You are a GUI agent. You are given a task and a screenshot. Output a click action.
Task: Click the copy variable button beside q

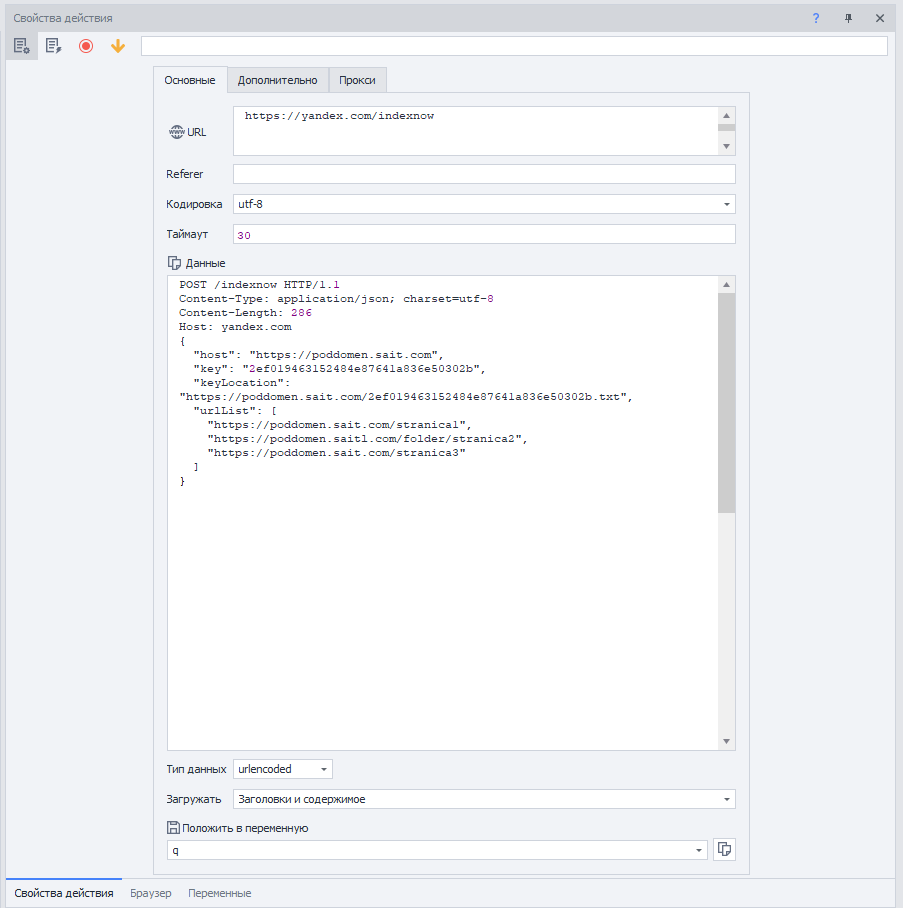click(x=724, y=850)
